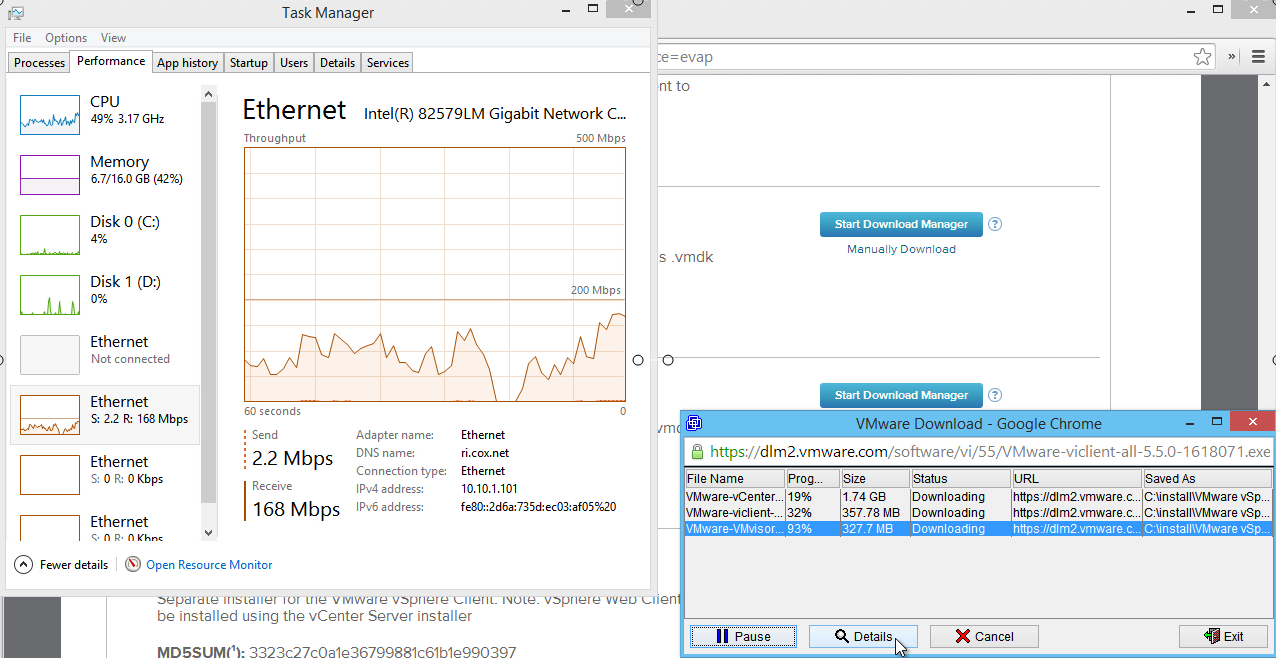Click the DNS name ri.cox.net
The height and width of the screenshot is (658, 1276).
[x=485, y=453]
